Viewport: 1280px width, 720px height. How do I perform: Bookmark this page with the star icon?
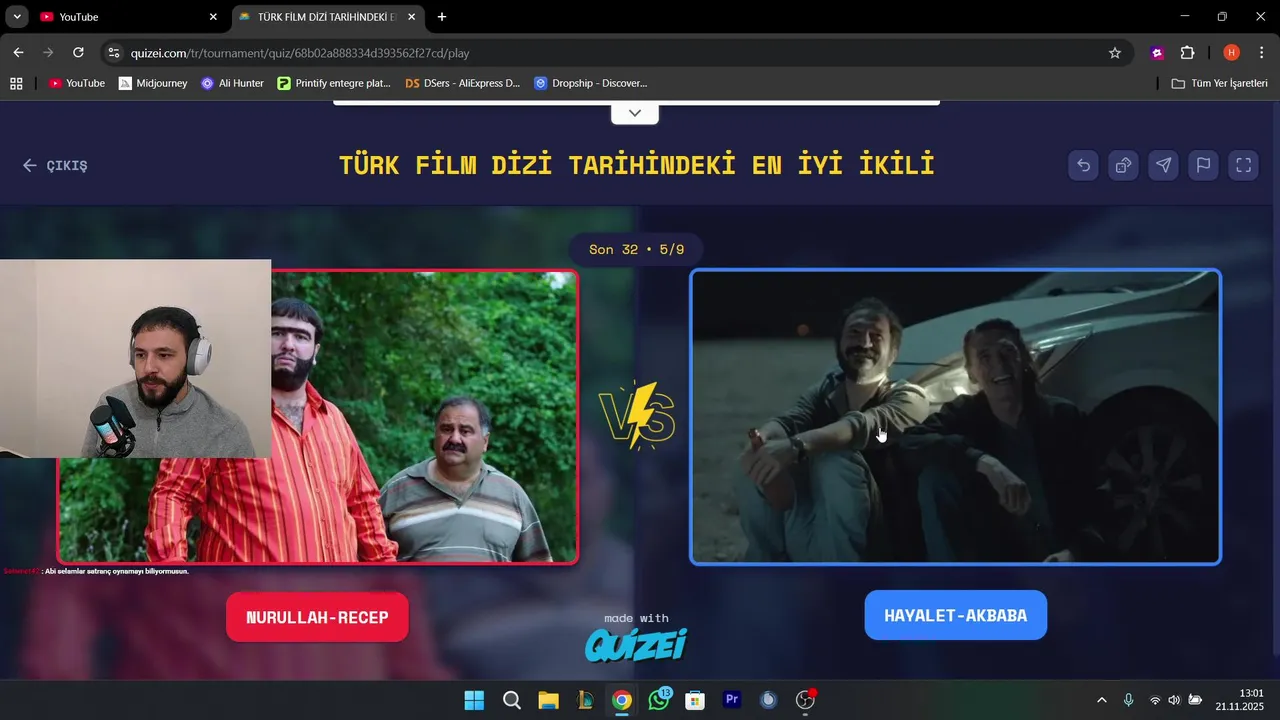(1115, 53)
